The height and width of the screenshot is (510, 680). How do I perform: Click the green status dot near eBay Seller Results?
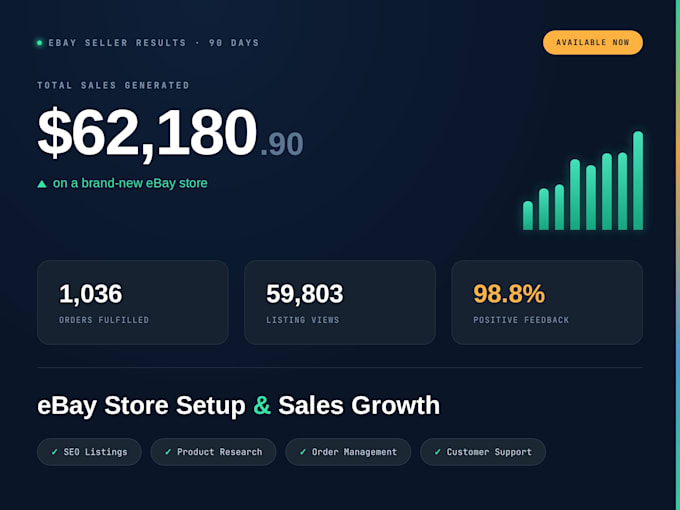click(x=39, y=43)
